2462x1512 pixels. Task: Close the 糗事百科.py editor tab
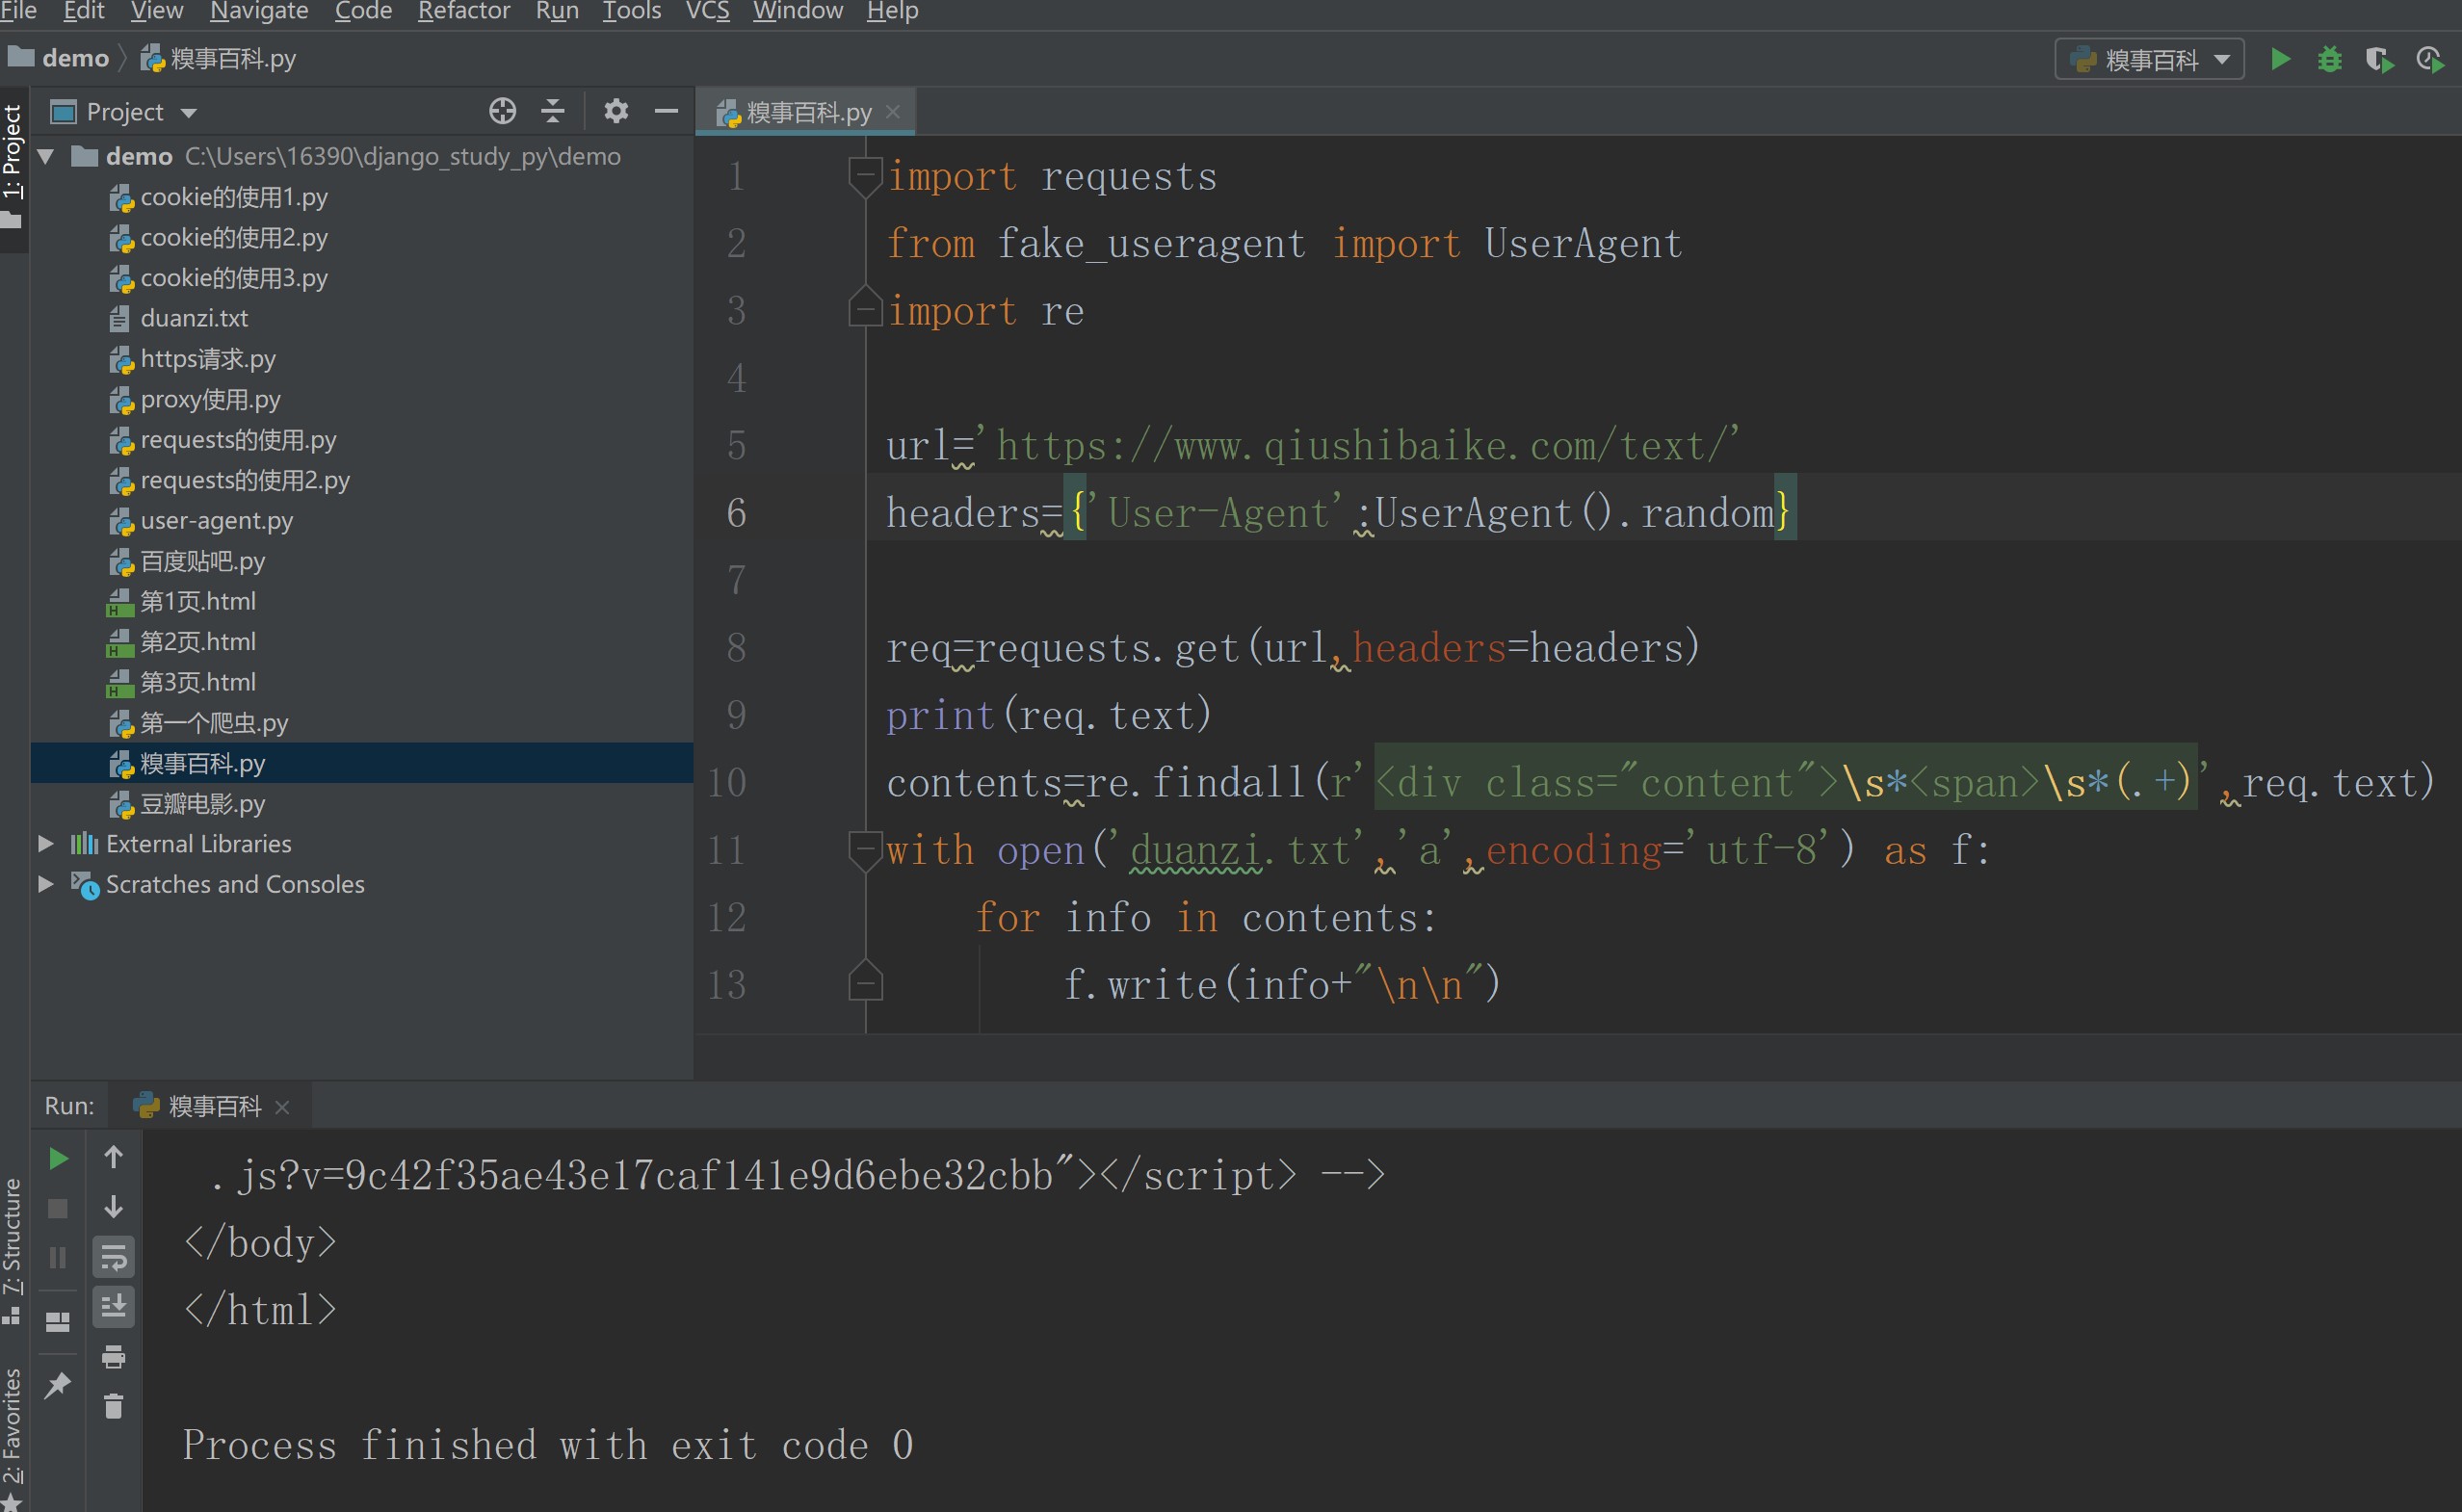point(893,111)
